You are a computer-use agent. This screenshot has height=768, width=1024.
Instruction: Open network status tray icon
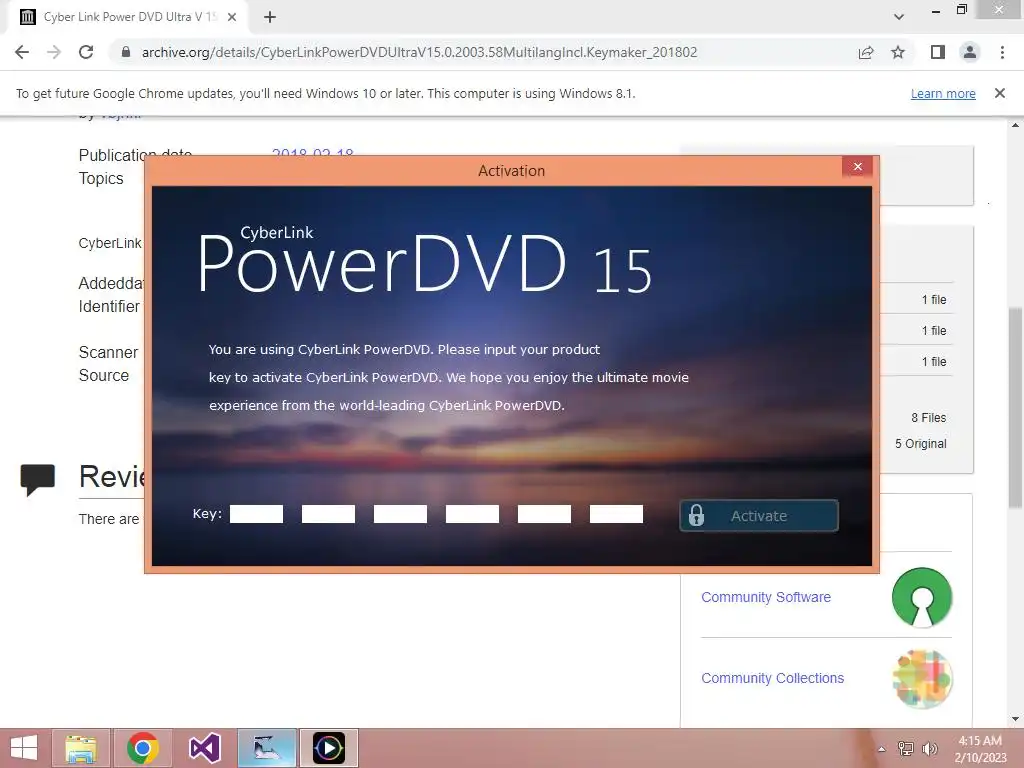pos(906,749)
